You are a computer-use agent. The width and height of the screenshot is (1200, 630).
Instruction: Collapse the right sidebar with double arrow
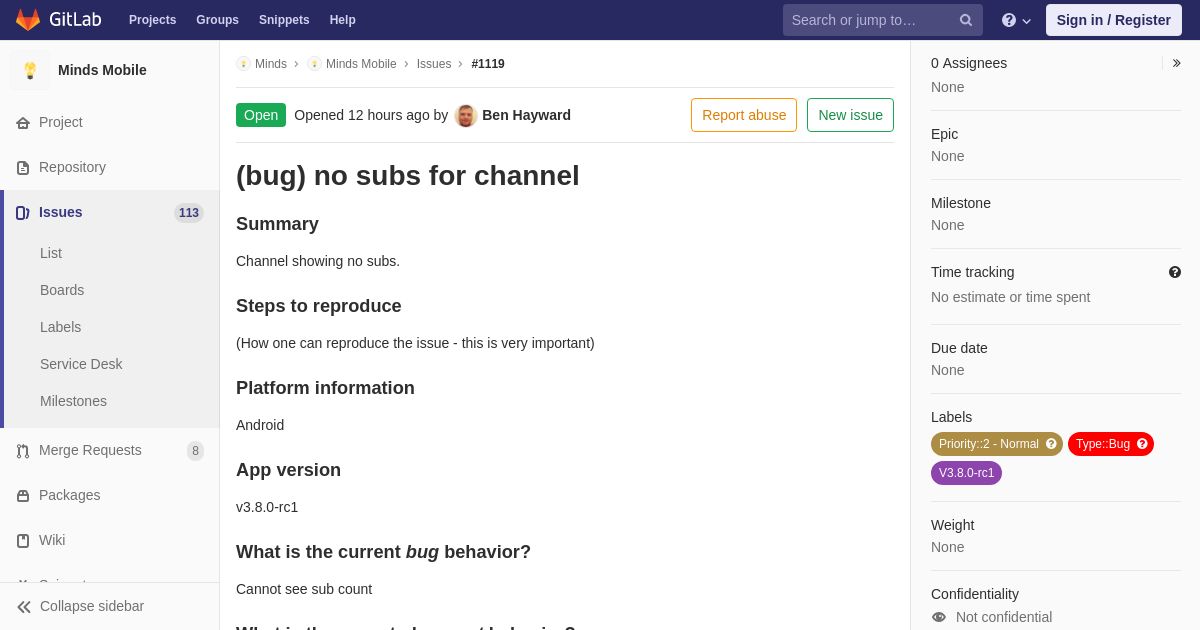click(1176, 63)
